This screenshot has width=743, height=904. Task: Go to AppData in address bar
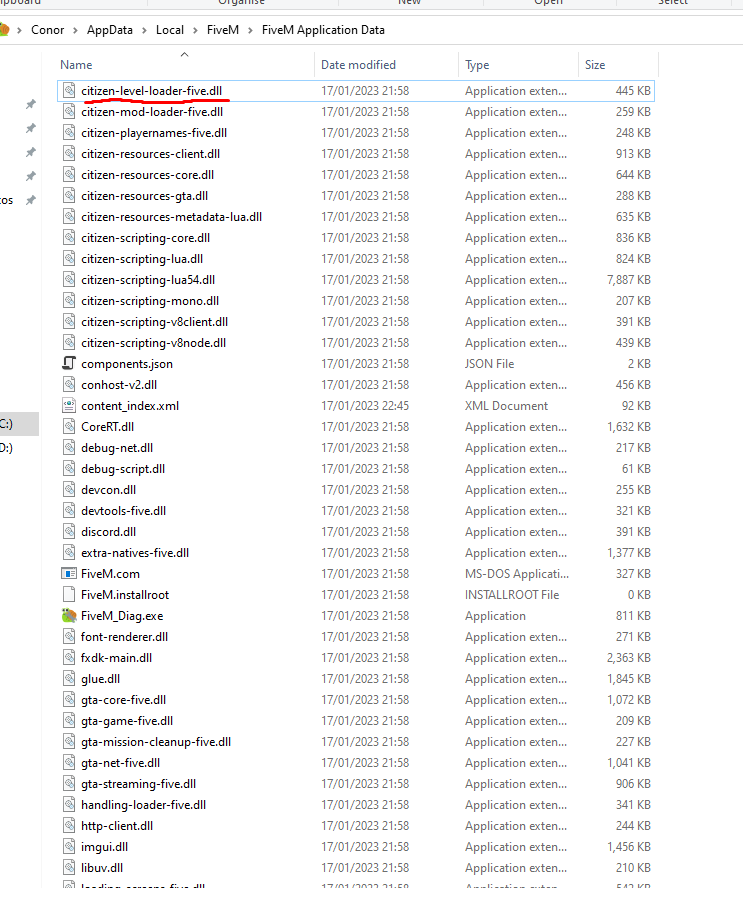[x=110, y=30]
